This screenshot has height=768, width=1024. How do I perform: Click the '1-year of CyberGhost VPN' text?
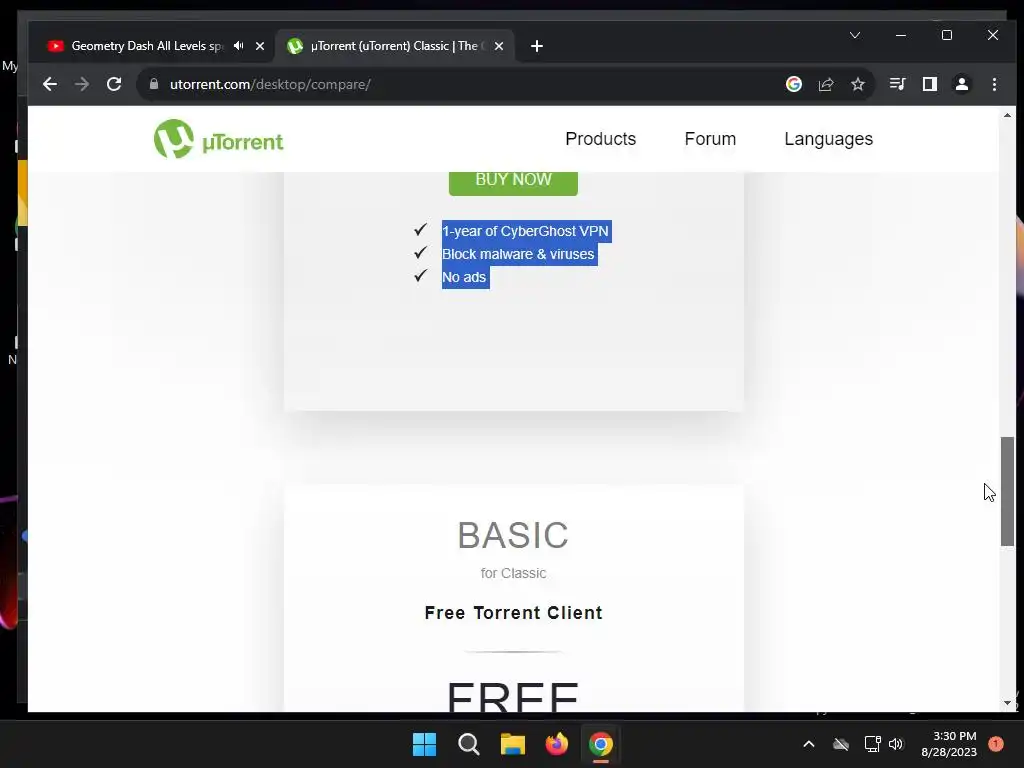tap(525, 231)
